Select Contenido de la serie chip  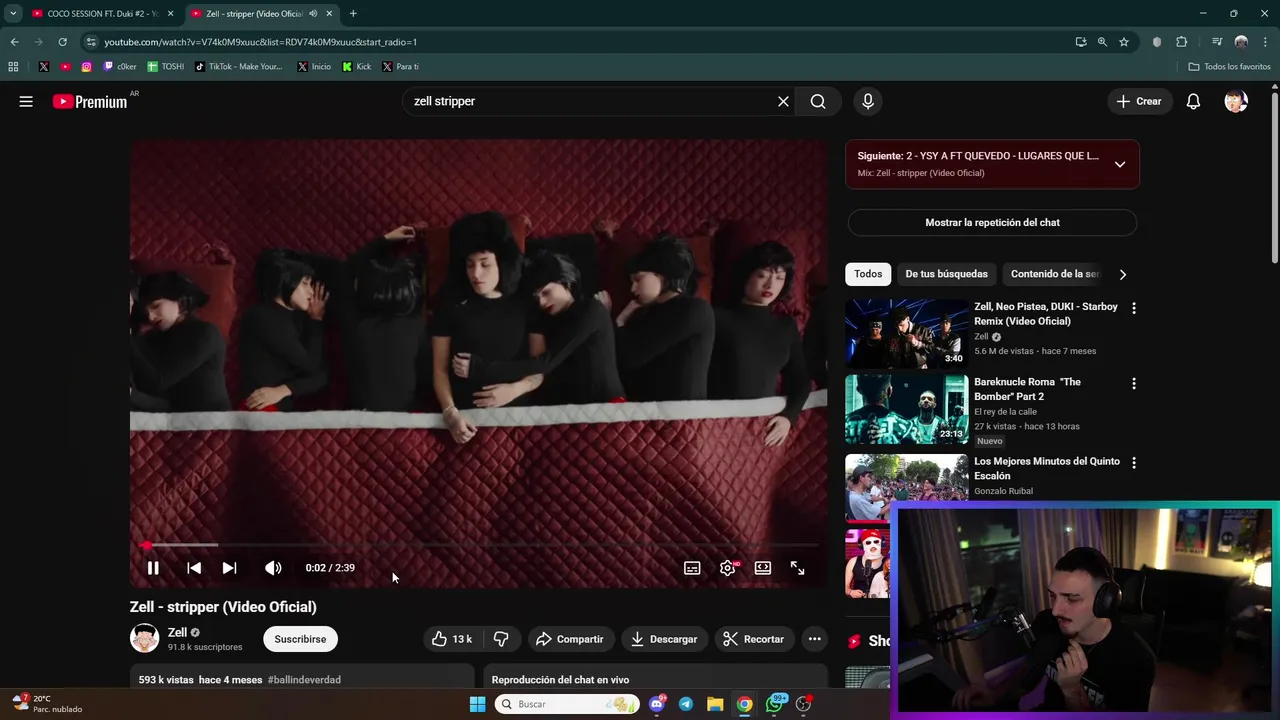(x=1052, y=274)
